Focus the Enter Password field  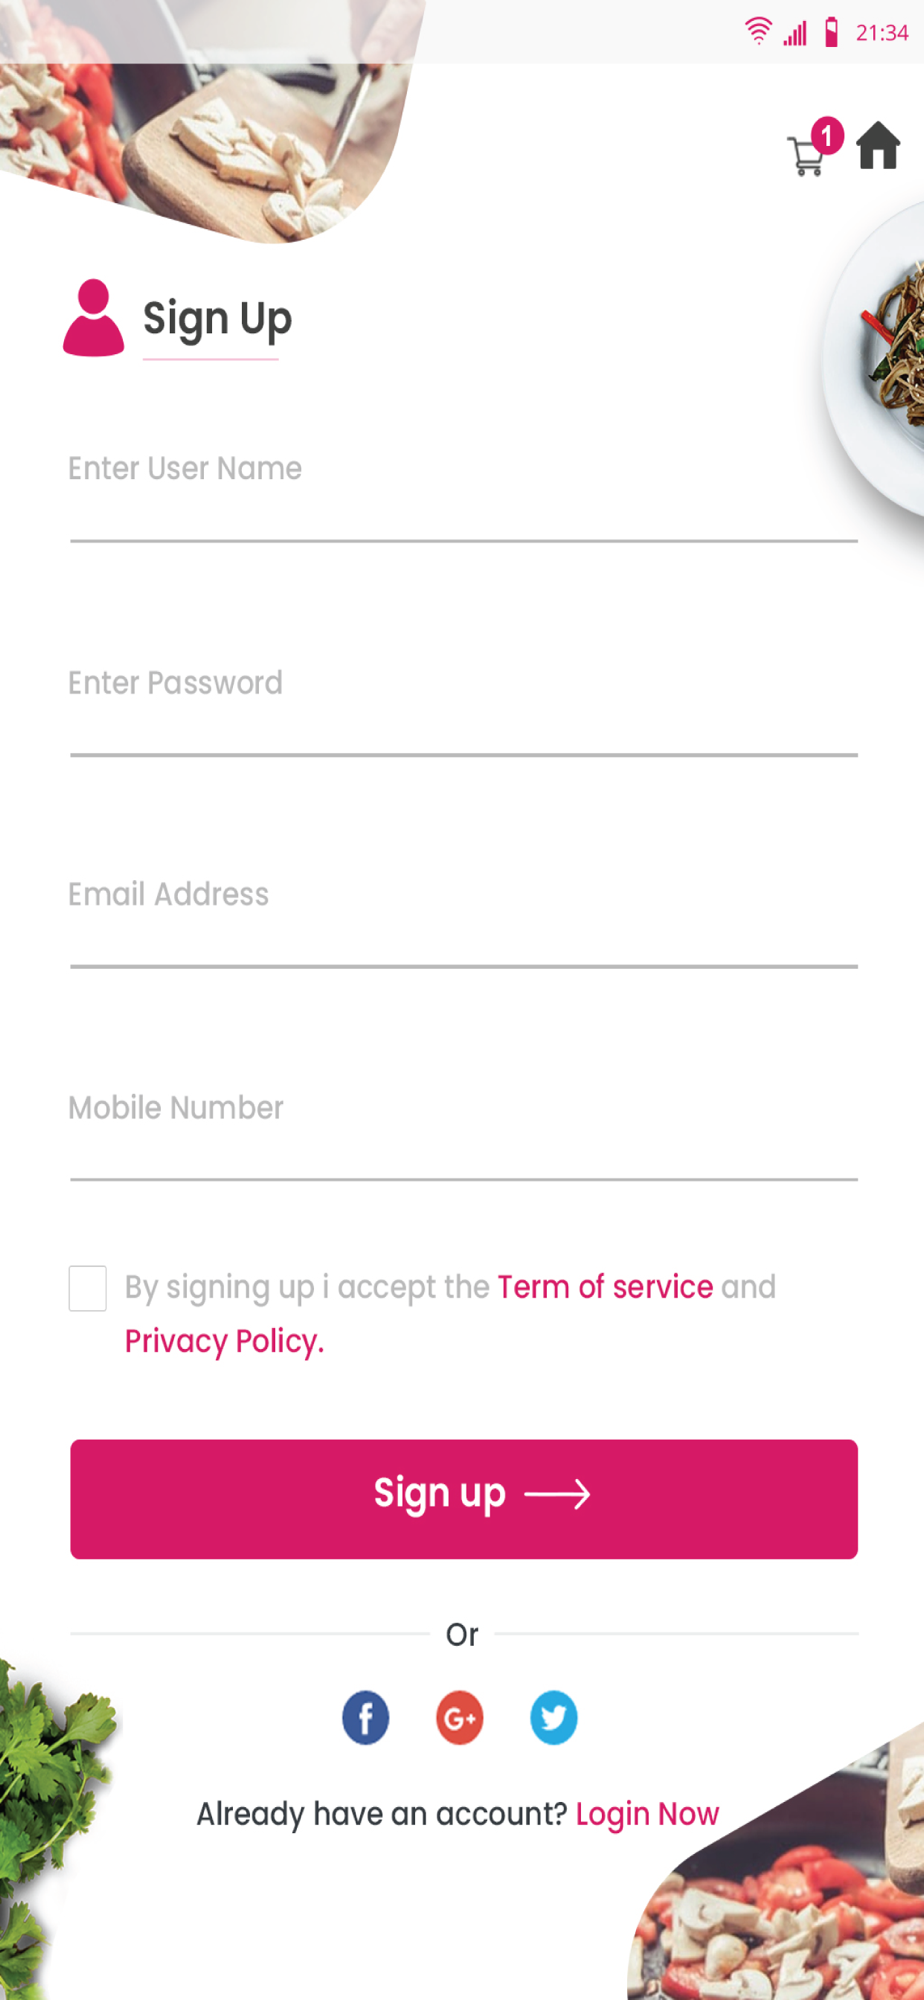coord(464,704)
